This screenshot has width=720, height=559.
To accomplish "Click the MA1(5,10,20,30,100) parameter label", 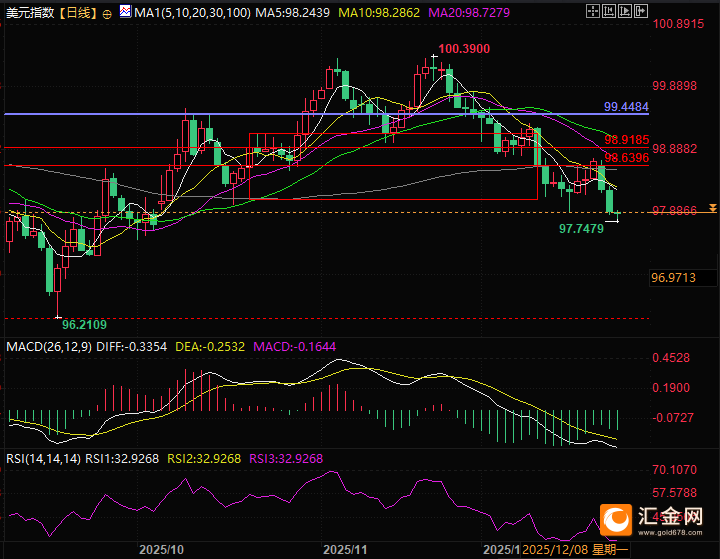I will (x=193, y=13).
